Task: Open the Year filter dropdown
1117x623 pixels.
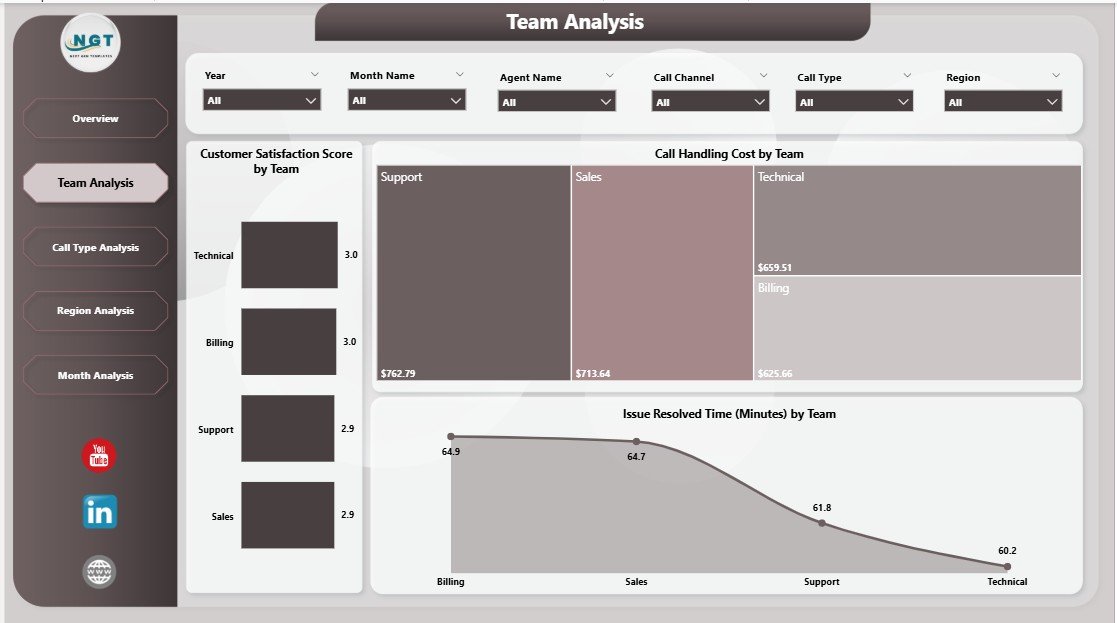Action: point(261,100)
